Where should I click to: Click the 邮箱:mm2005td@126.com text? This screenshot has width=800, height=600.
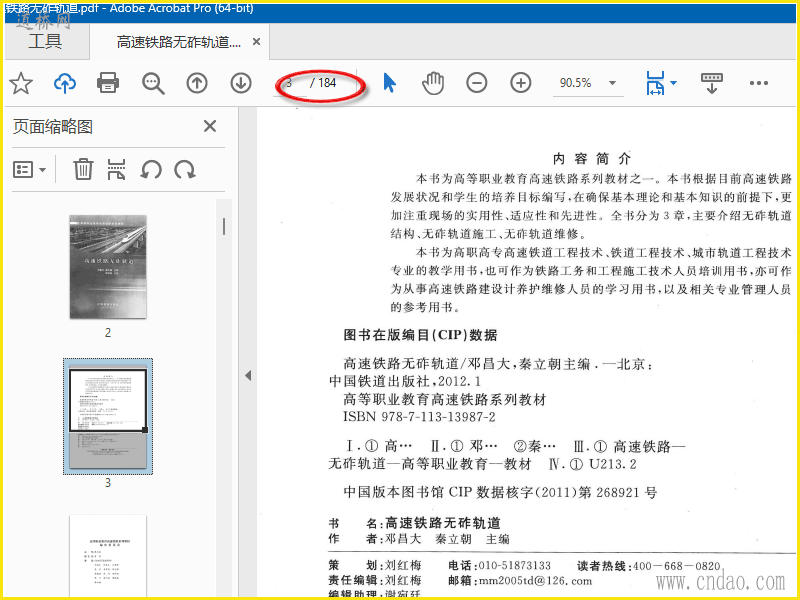point(520,581)
